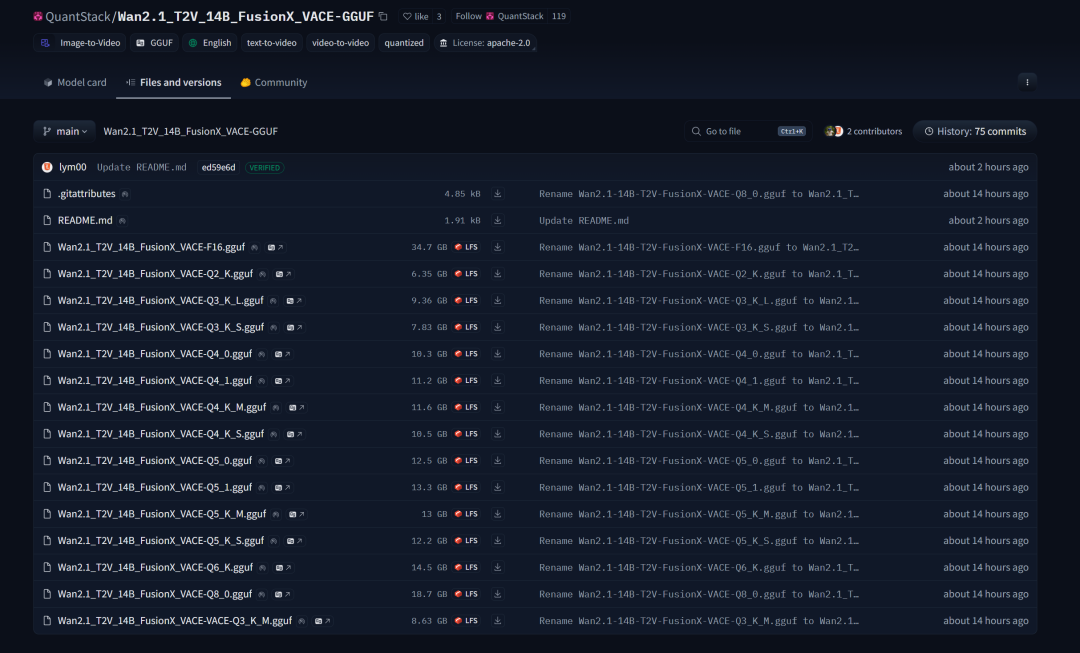Download the Q2_K.gguf file
Screen dimensions: 1080x653
pos(497,274)
